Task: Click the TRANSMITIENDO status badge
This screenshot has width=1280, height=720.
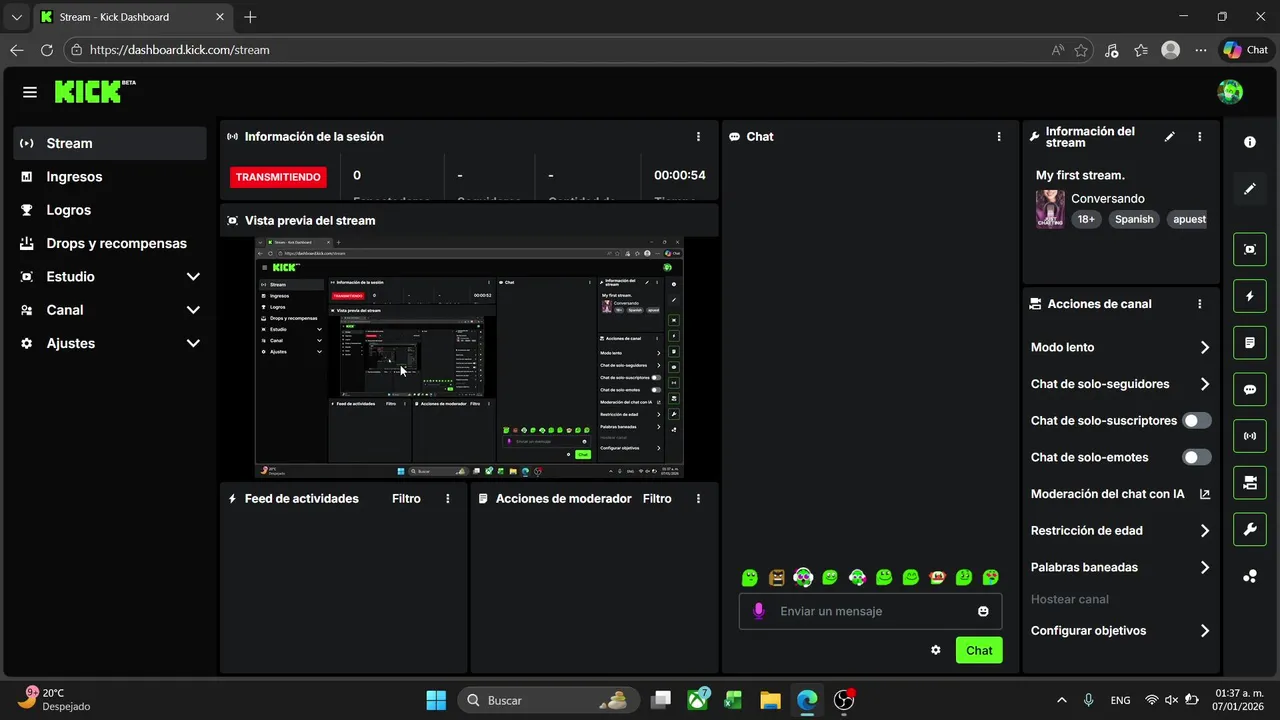Action: tap(278, 177)
